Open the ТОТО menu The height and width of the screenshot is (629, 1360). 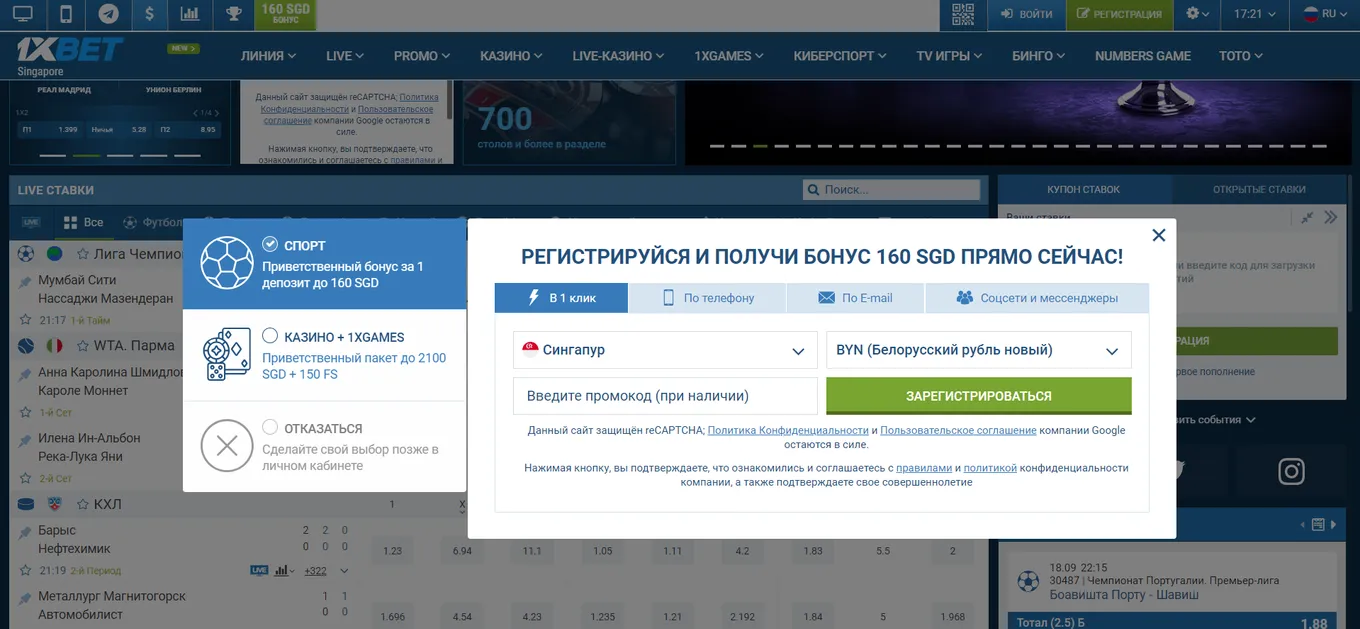1241,56
